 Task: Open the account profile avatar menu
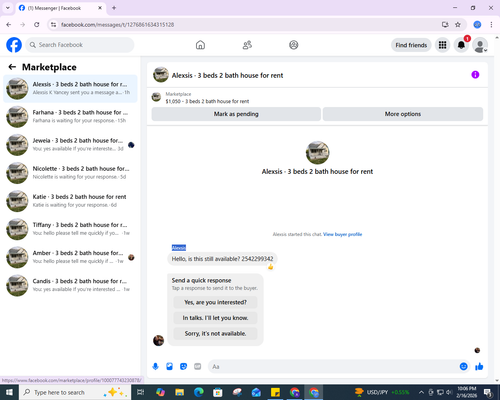(x=480, y=46)
